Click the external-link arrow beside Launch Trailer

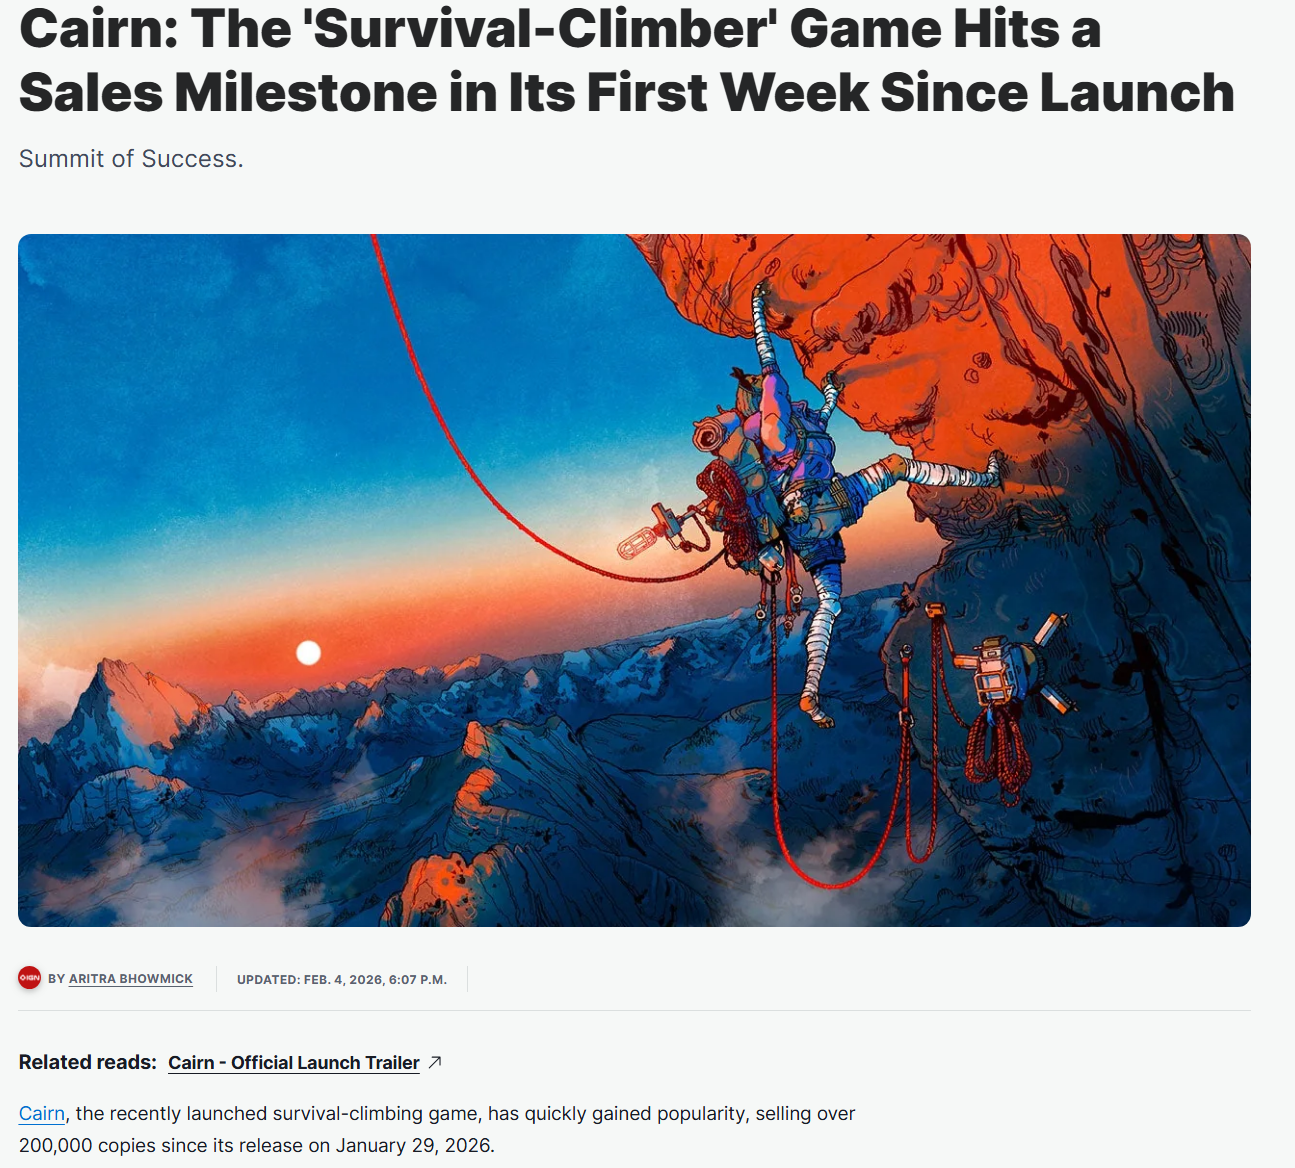pyautogui.click(x=435, y=1062)
